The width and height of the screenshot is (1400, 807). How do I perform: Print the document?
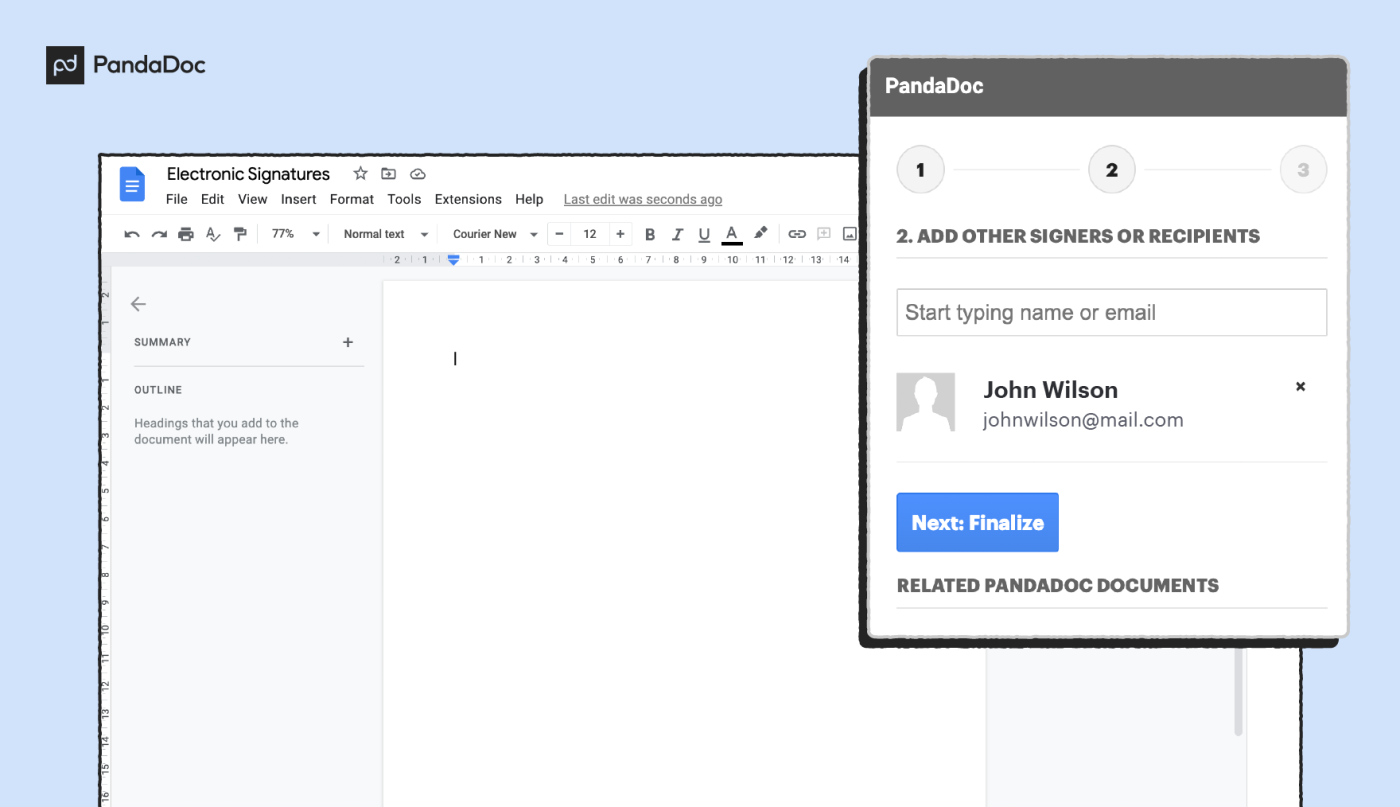coord(186,234)
